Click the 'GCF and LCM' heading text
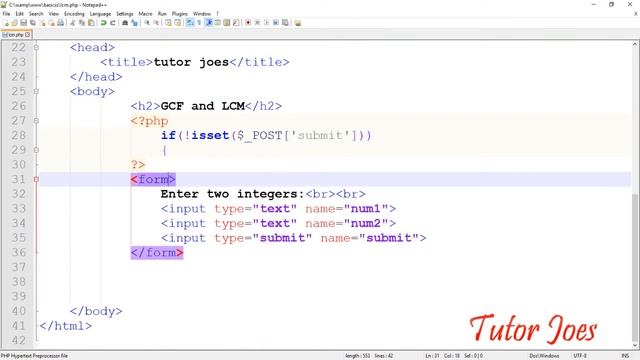The image size is (640, 360). [202, 106]
